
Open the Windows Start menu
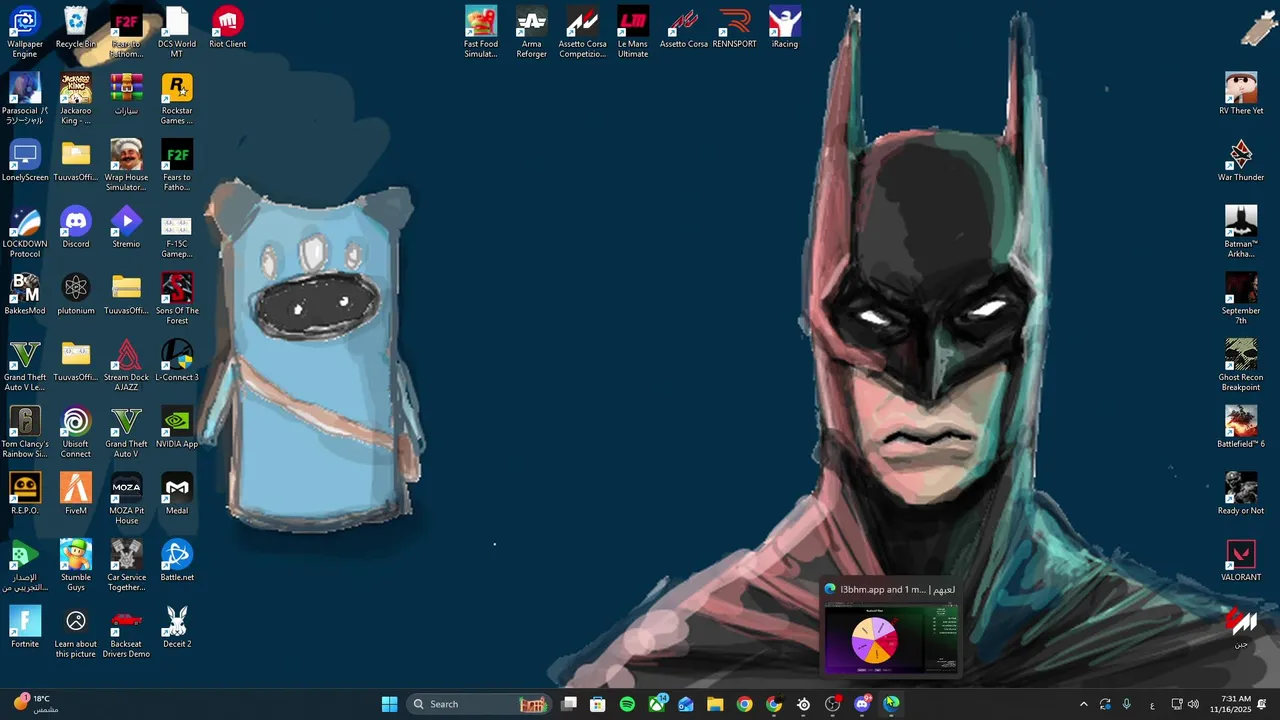[389, 704]
